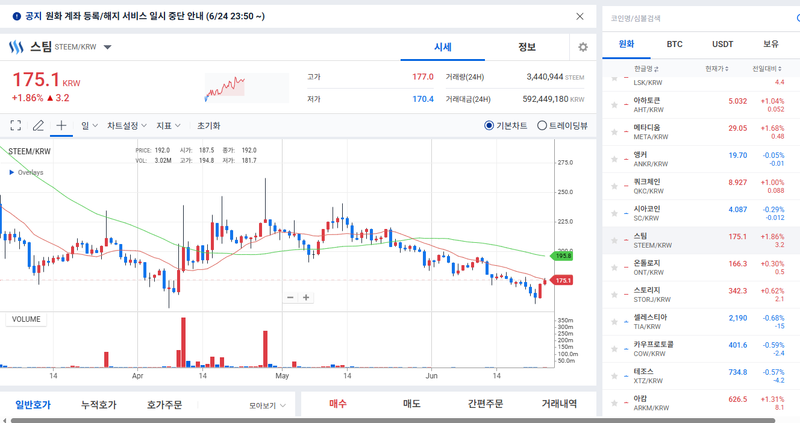Switch to 시세 tab
The height and width of the screenshot is (423, 800).
(x=442, y=47)
